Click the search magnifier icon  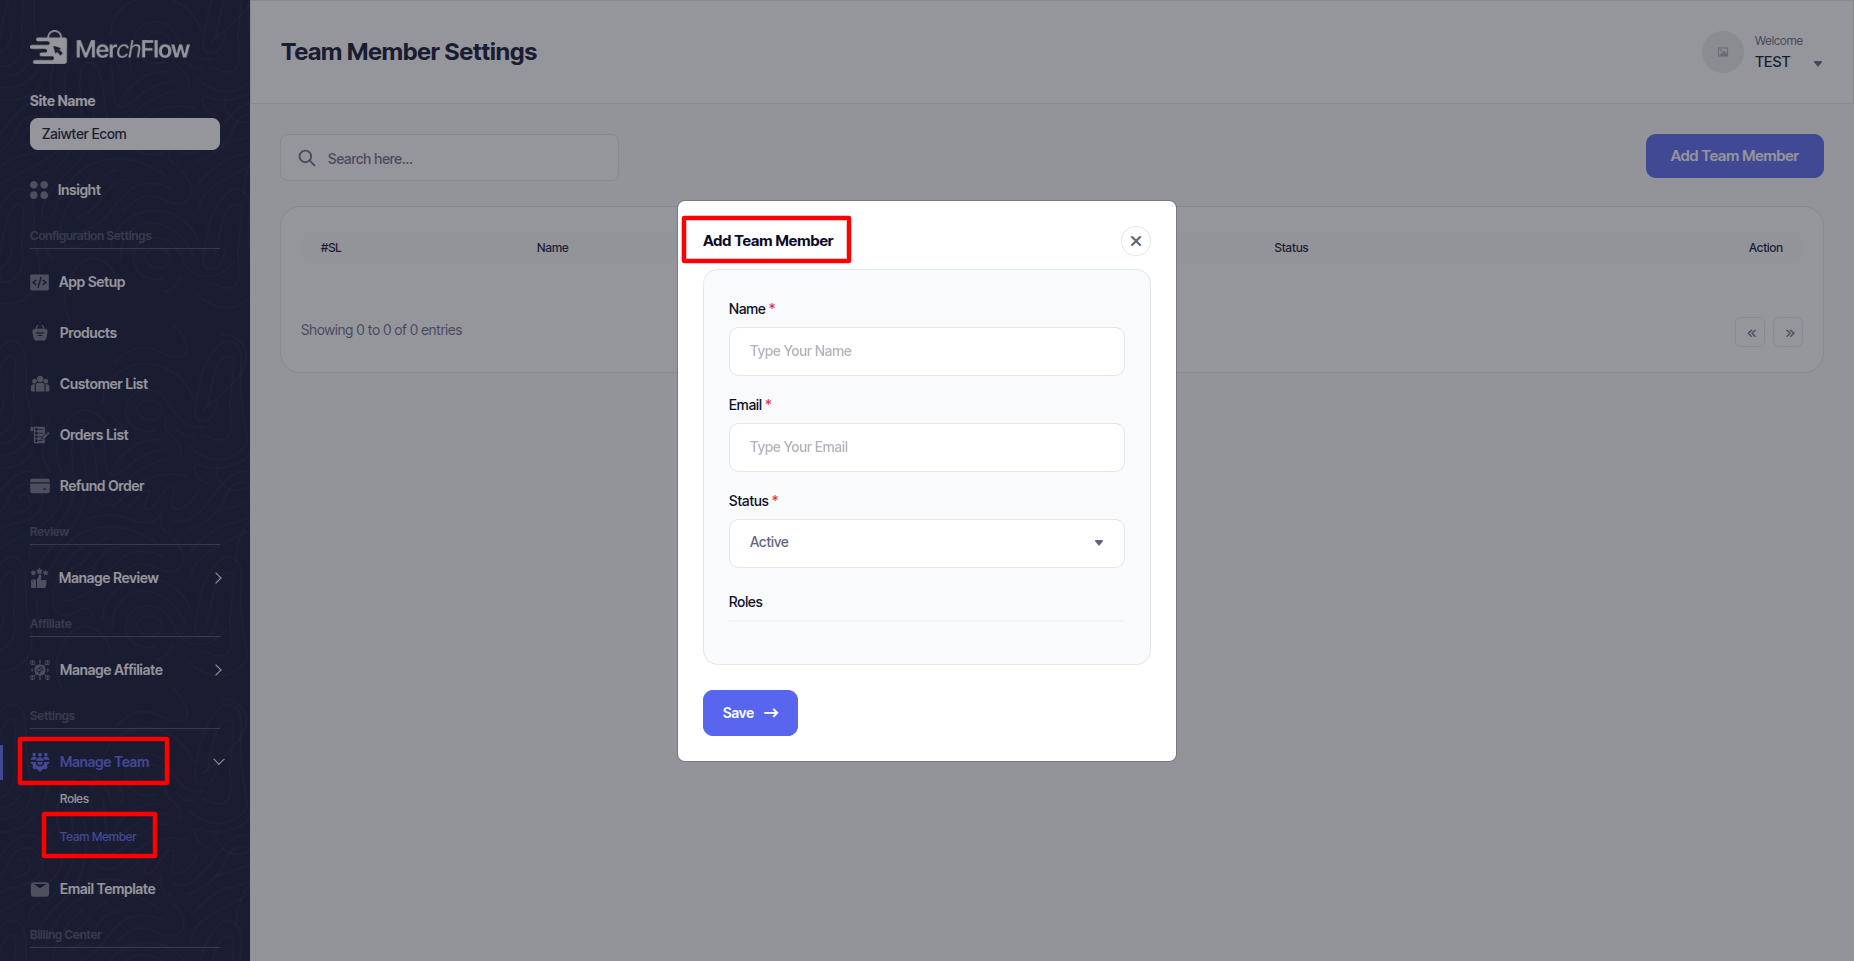coord(307,158)
